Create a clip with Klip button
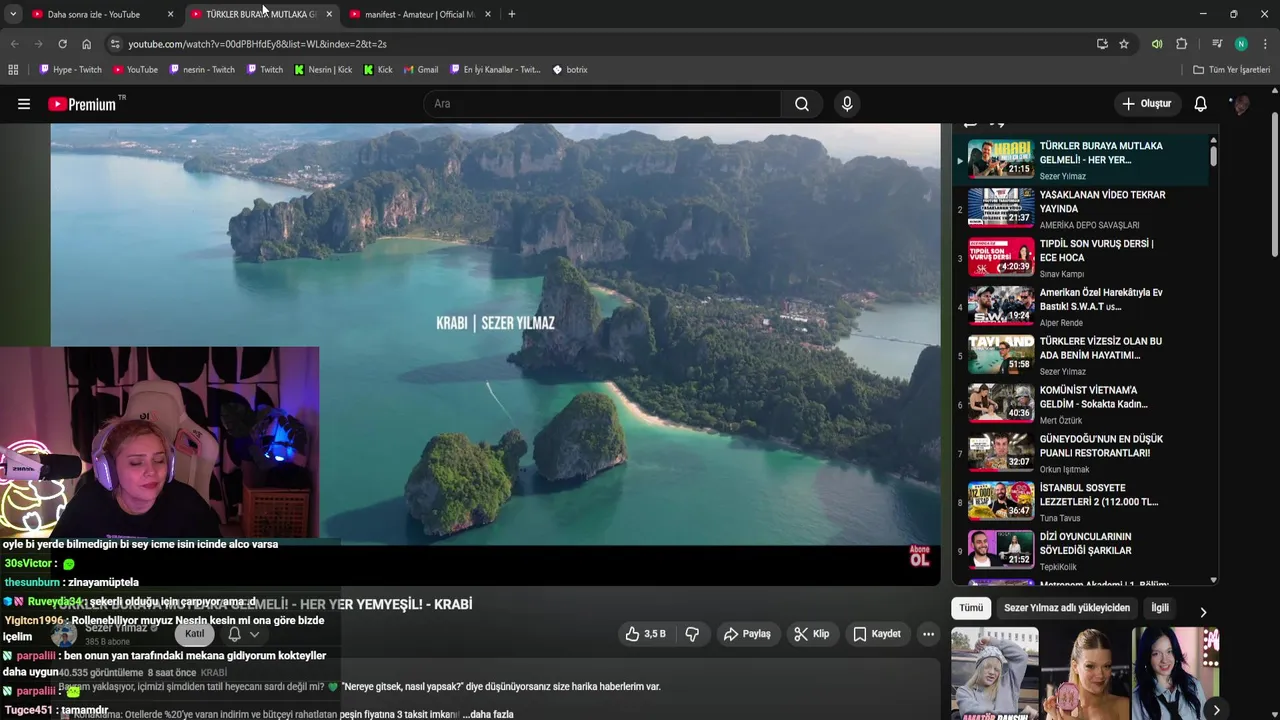 [x=811, y=634]
